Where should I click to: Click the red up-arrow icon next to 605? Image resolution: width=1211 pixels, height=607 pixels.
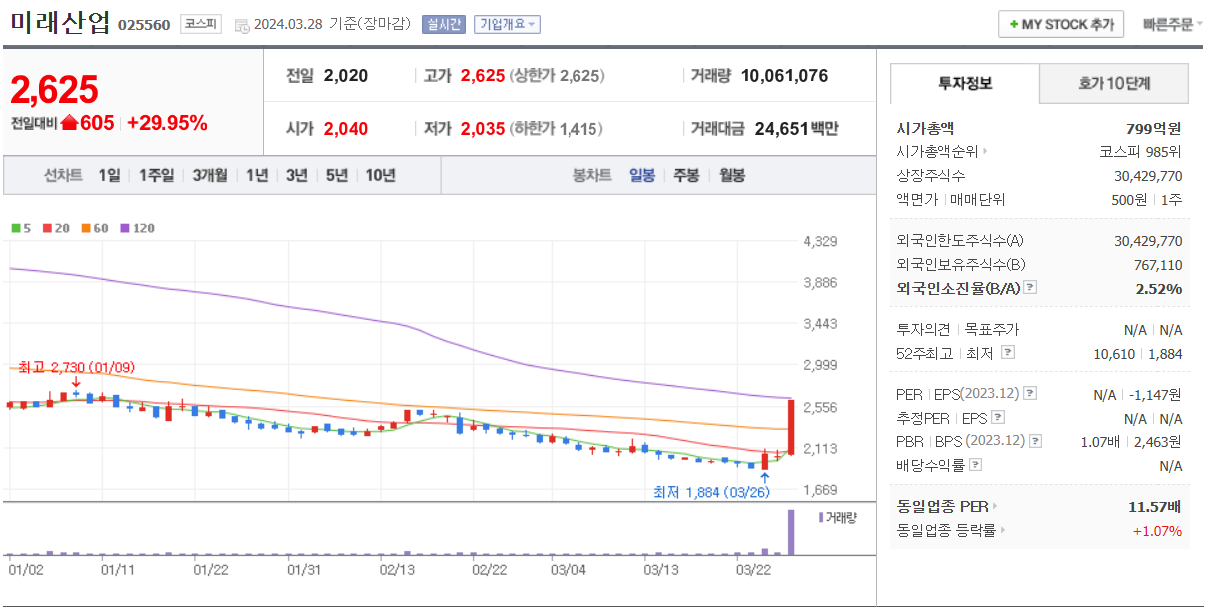(x=69, y=123)
